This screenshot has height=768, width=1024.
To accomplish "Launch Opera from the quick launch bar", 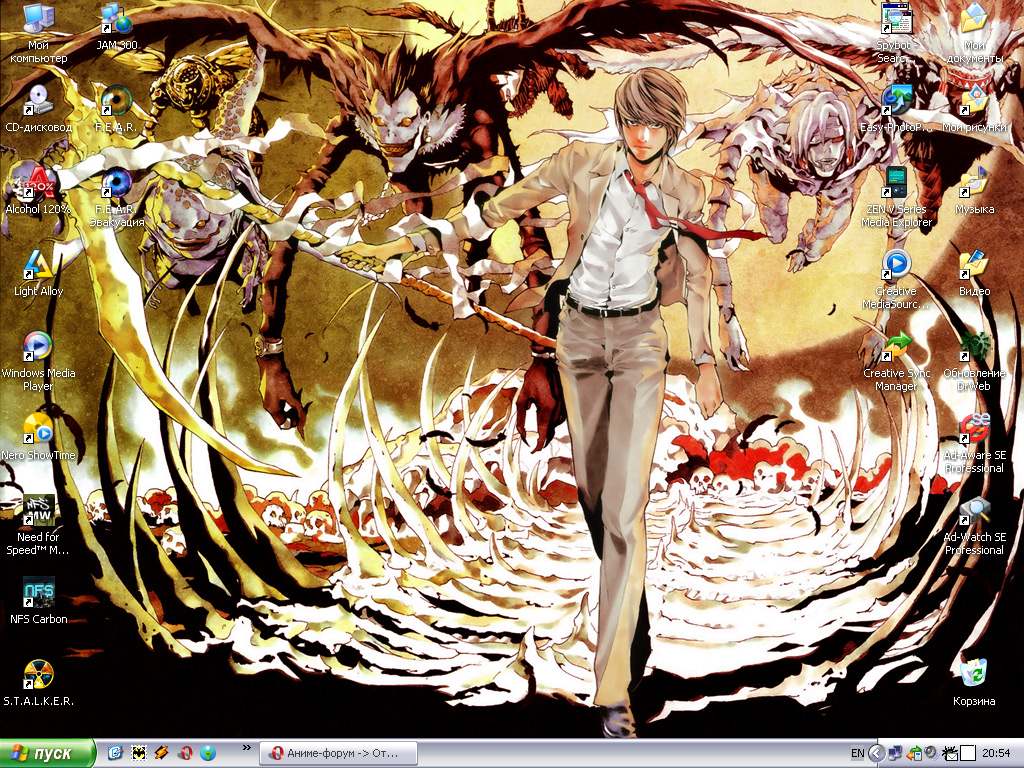I will pos(185,753).
